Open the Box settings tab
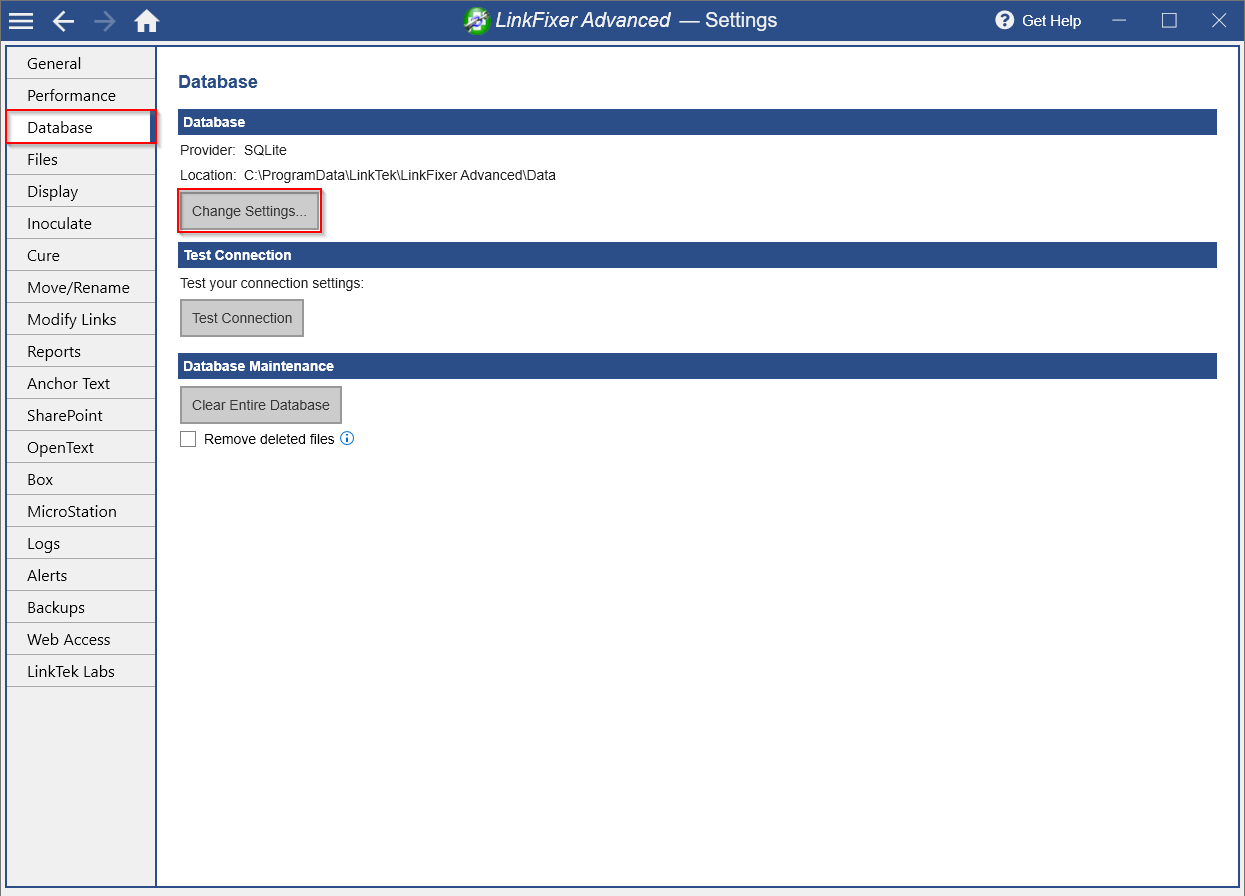1245x896 pixels. [81, 479]
